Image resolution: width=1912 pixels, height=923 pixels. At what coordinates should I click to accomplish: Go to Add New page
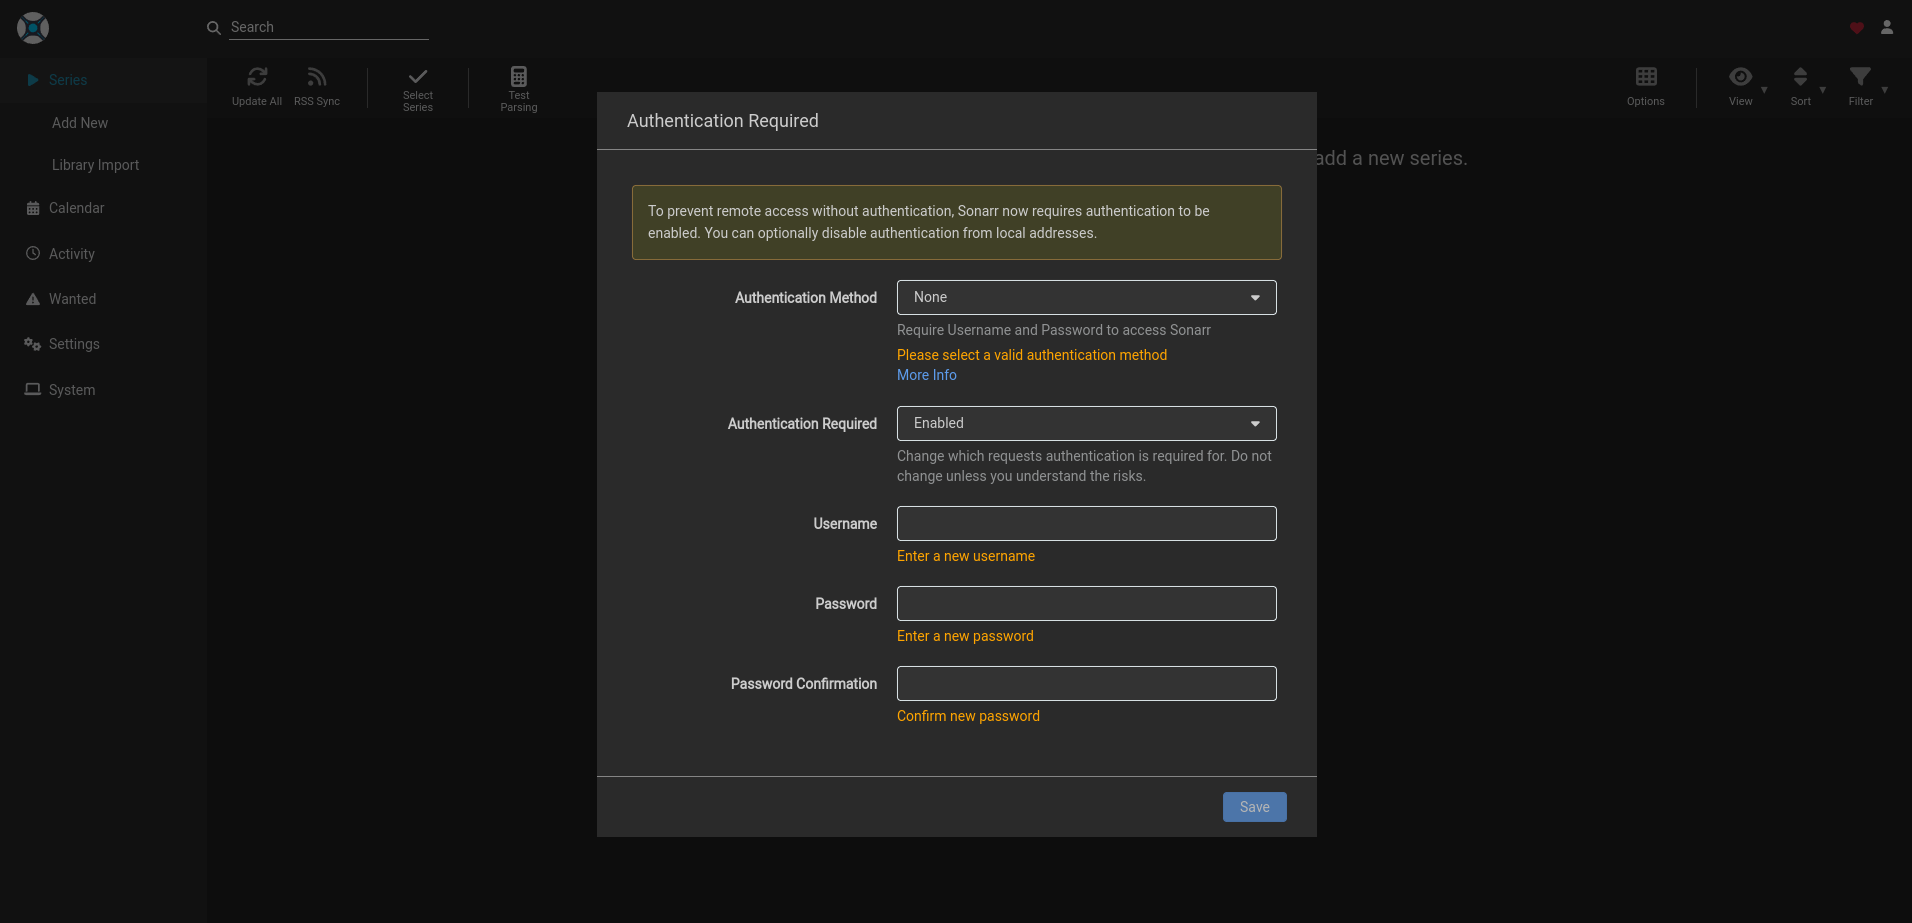80,123
